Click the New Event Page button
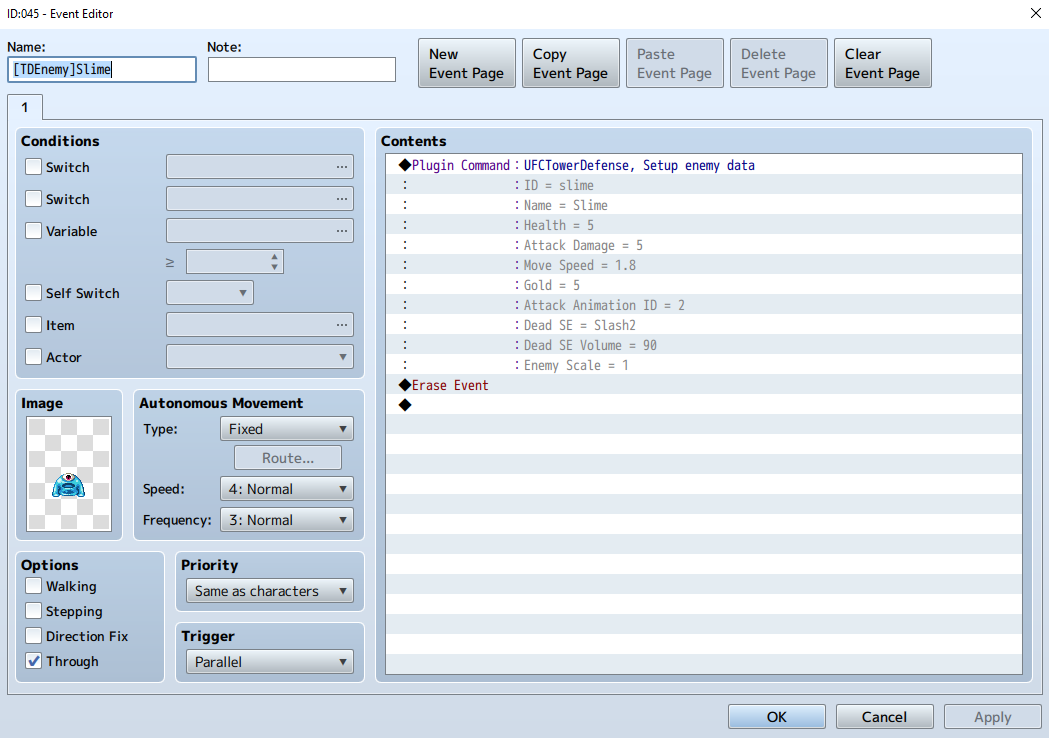1049x738 pixels. point(466,63)
